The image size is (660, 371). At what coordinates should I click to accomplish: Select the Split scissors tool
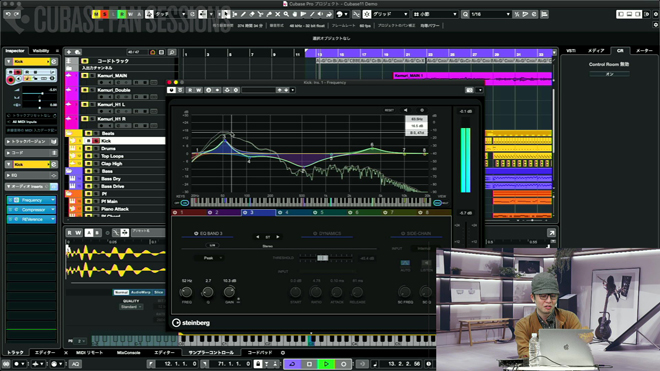coord(260,14)
